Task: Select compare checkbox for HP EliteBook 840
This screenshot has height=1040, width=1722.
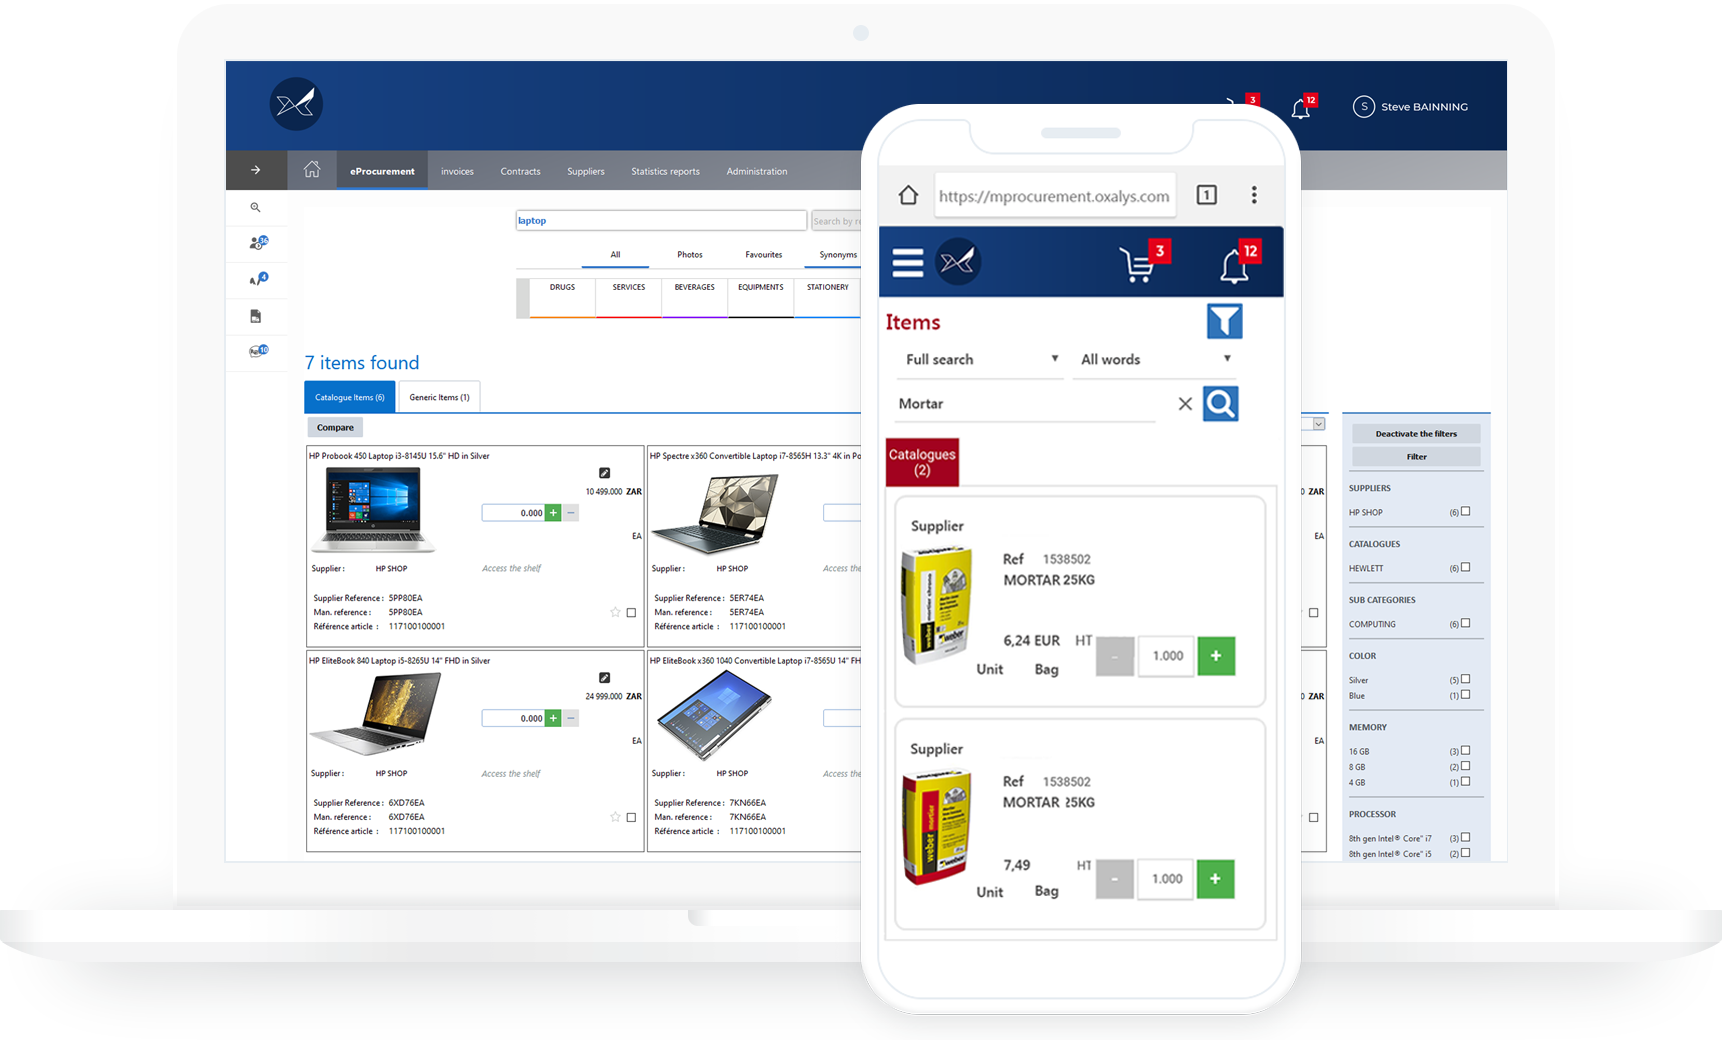Action: click(x=631, y=818)
